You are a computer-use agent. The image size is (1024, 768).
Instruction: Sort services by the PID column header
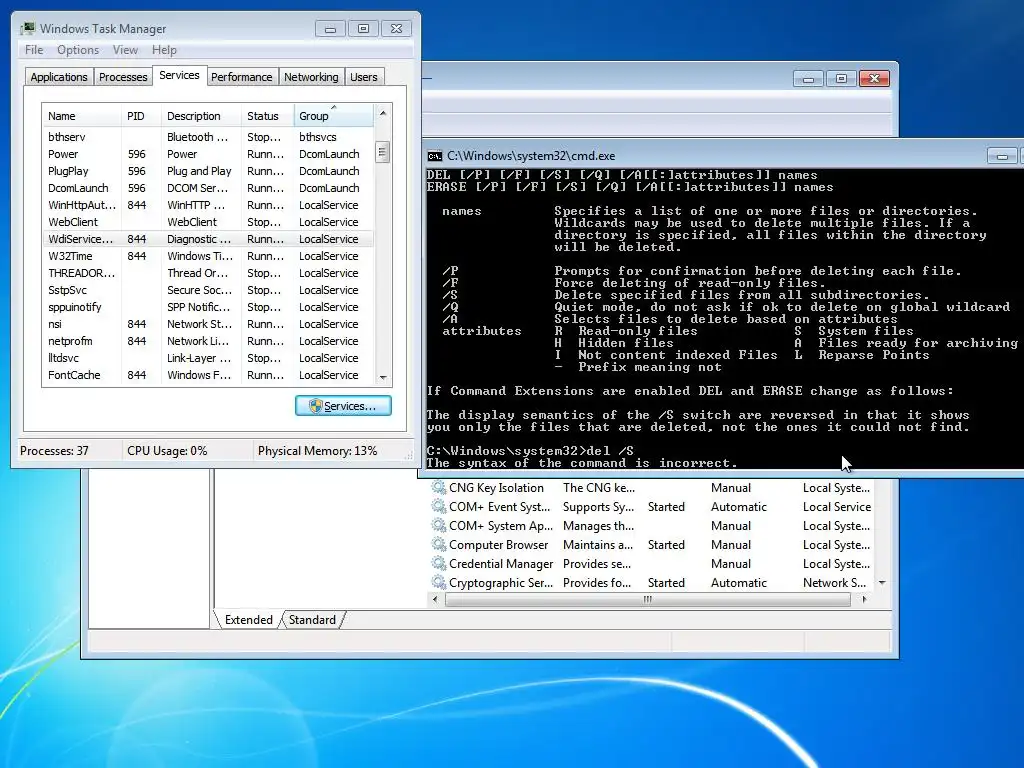point(141,116)
